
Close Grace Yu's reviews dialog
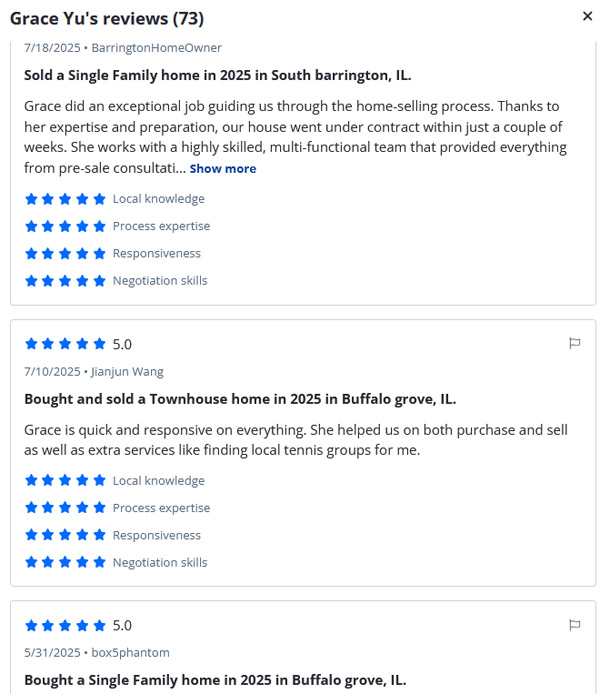pos(587,16)
